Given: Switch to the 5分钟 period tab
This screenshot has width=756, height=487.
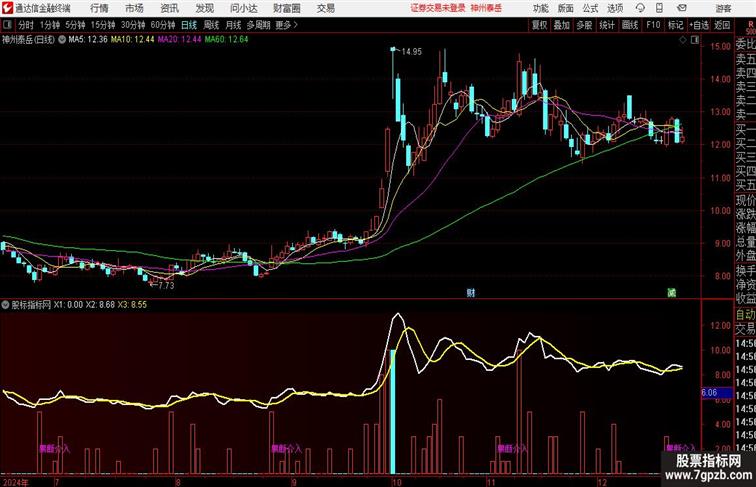Looking at the screenshot, I should [75, 25].
